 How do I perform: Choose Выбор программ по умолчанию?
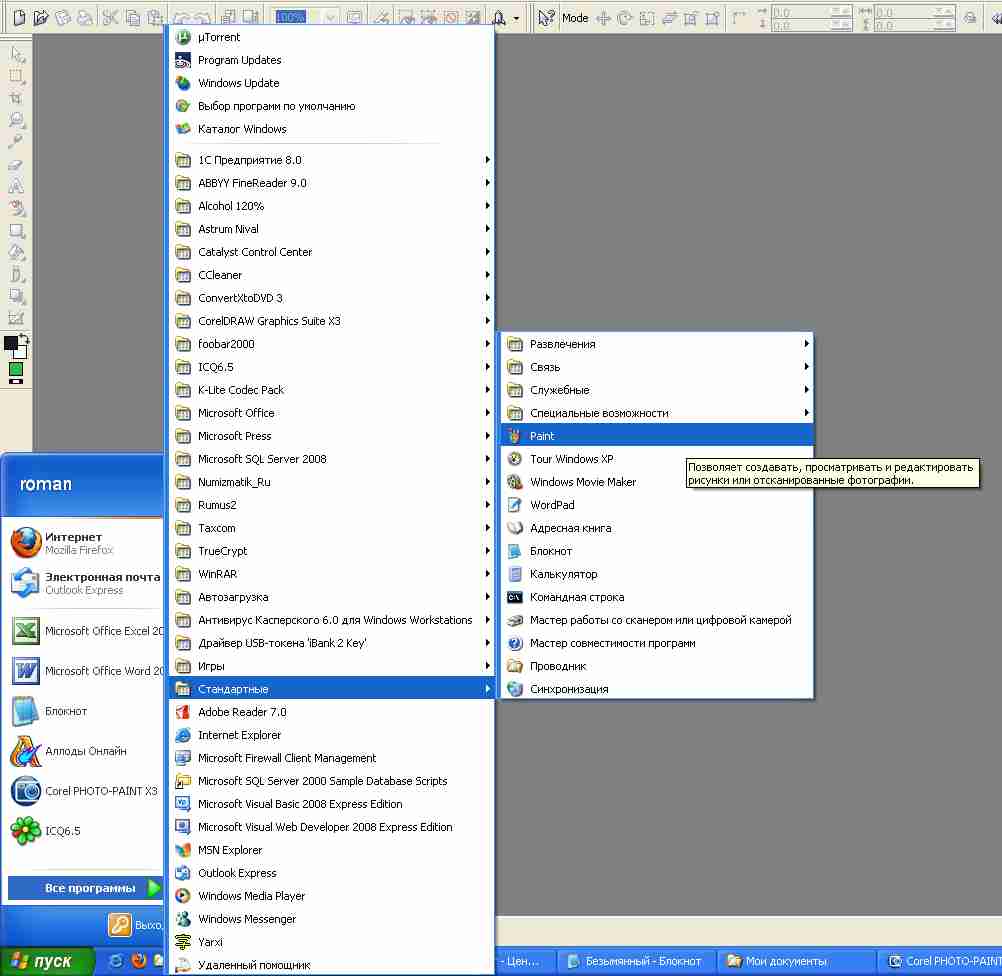331,106
